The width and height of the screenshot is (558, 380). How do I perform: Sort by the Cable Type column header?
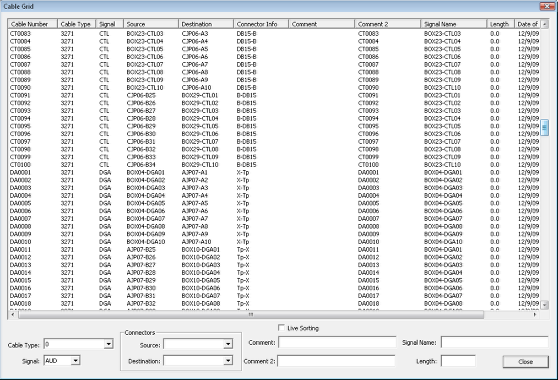(76, 24)
